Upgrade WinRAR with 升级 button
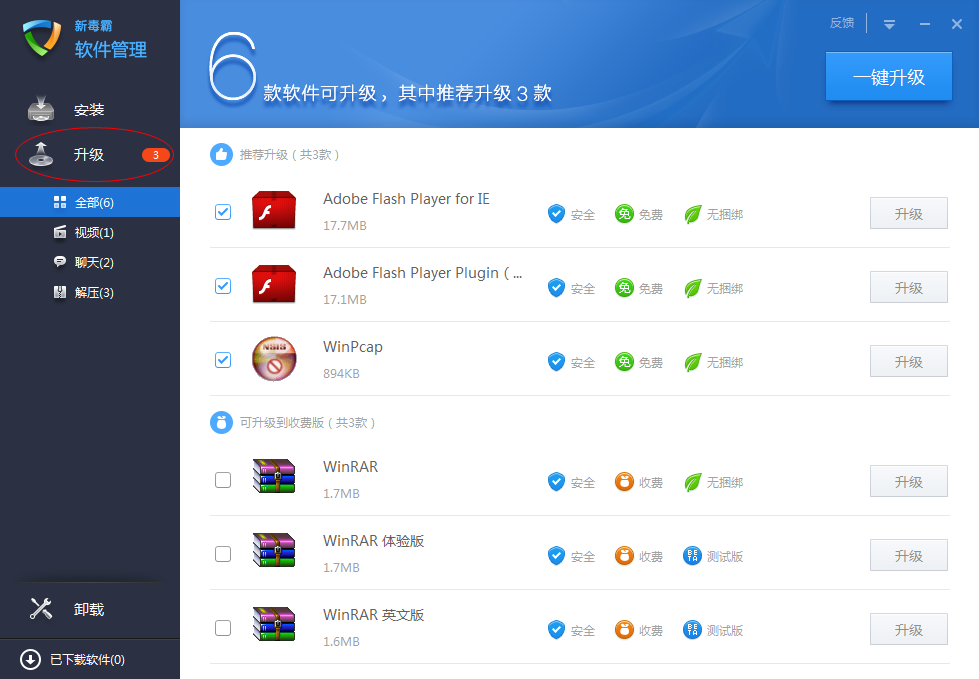979x679 pixels. (908, 481)
